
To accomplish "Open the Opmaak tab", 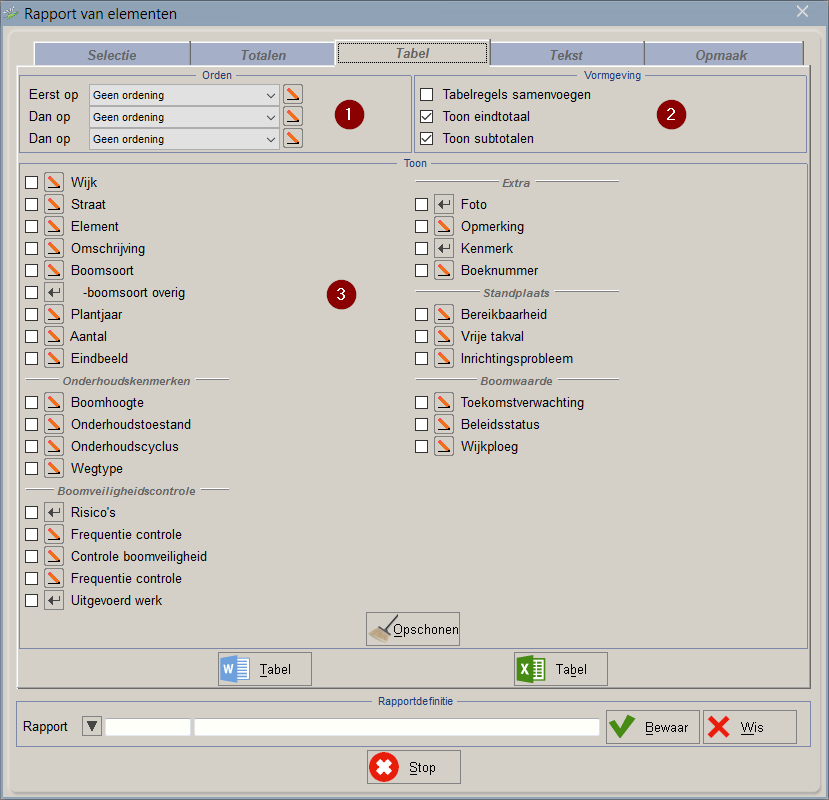I will pyautogui.click(x=722, y=55).
